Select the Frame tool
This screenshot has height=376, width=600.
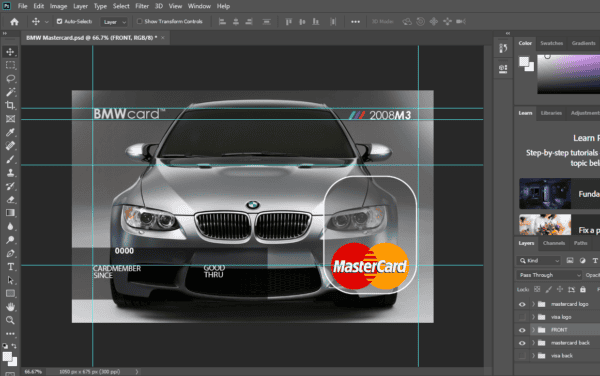coord(10,119)
